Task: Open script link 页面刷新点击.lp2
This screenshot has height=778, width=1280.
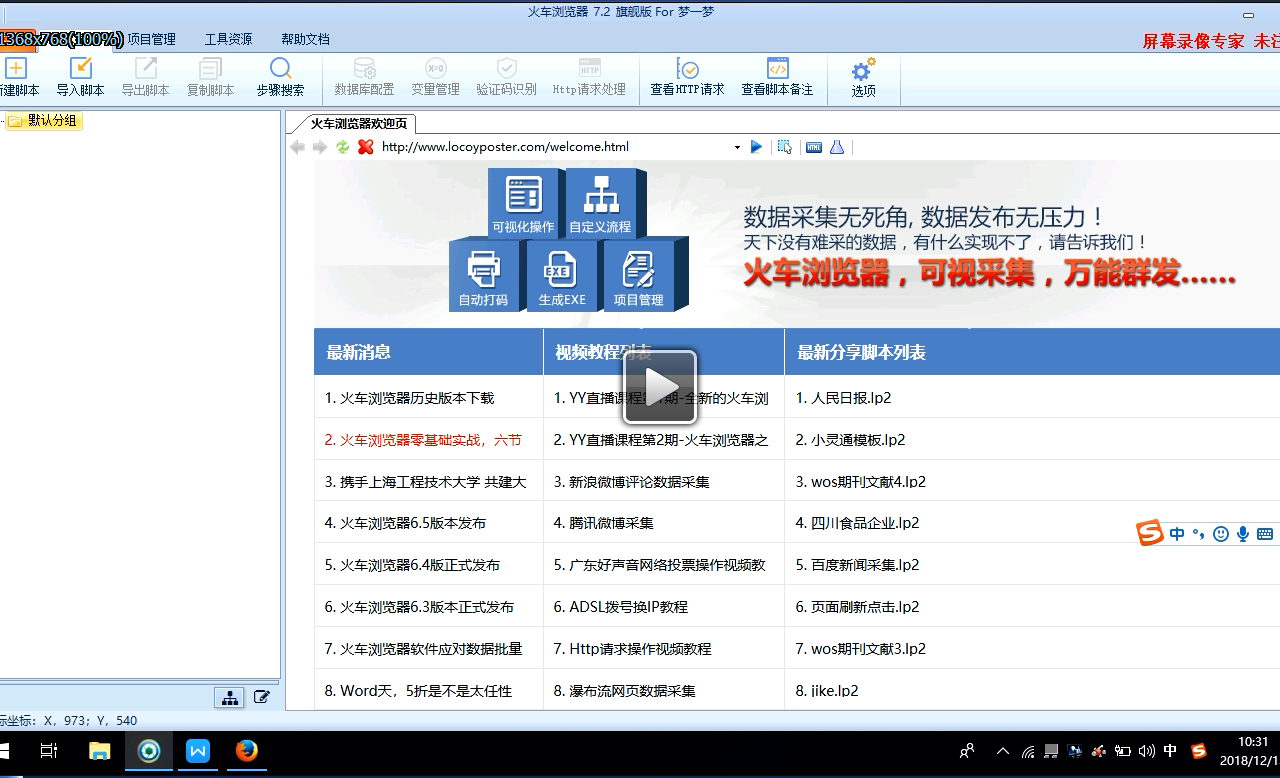Action: [x=865, y=607]
